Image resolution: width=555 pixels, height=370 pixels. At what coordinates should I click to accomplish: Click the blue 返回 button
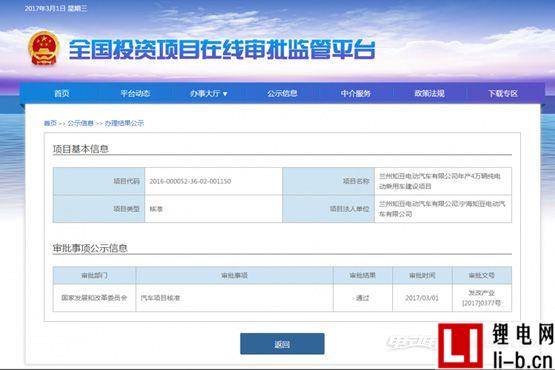click(282, 344)
